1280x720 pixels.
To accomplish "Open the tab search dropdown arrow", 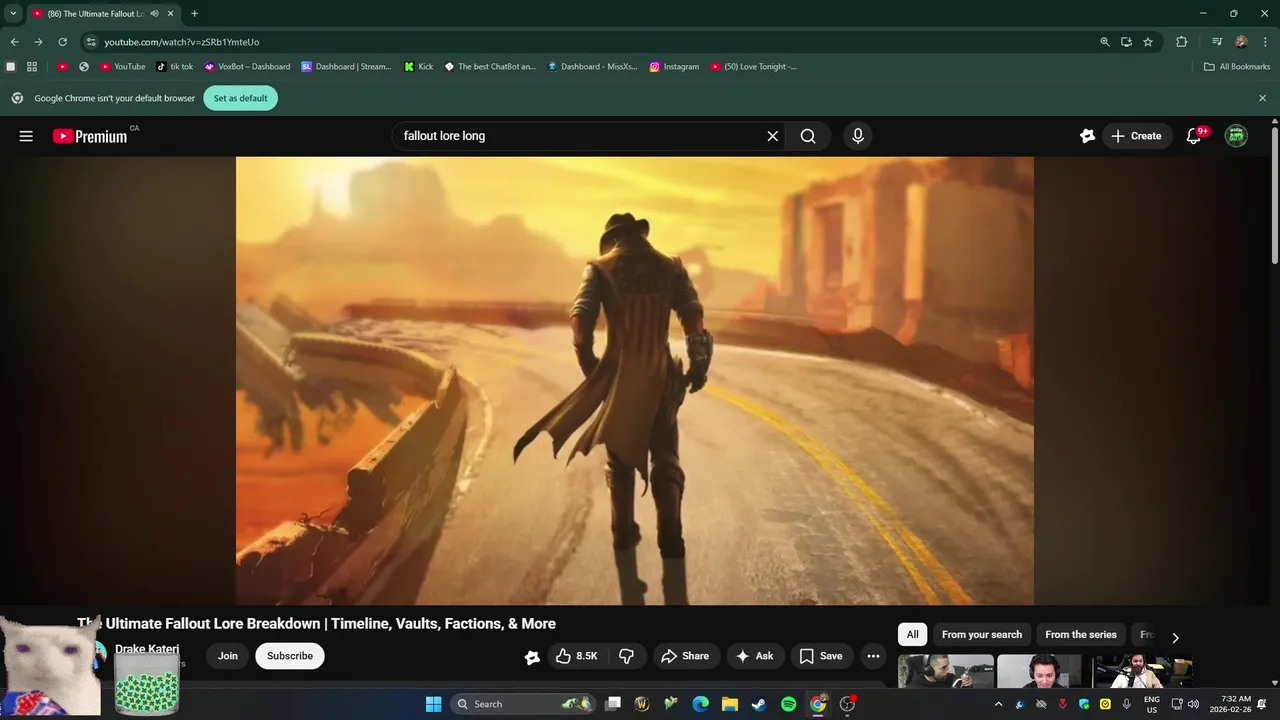I will pos(13,14).
